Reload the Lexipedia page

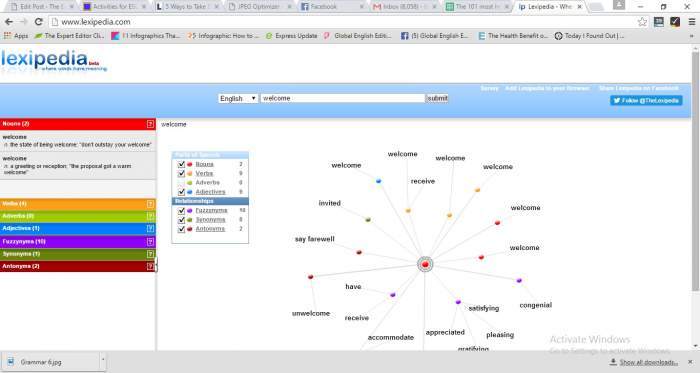click(38, 22)
